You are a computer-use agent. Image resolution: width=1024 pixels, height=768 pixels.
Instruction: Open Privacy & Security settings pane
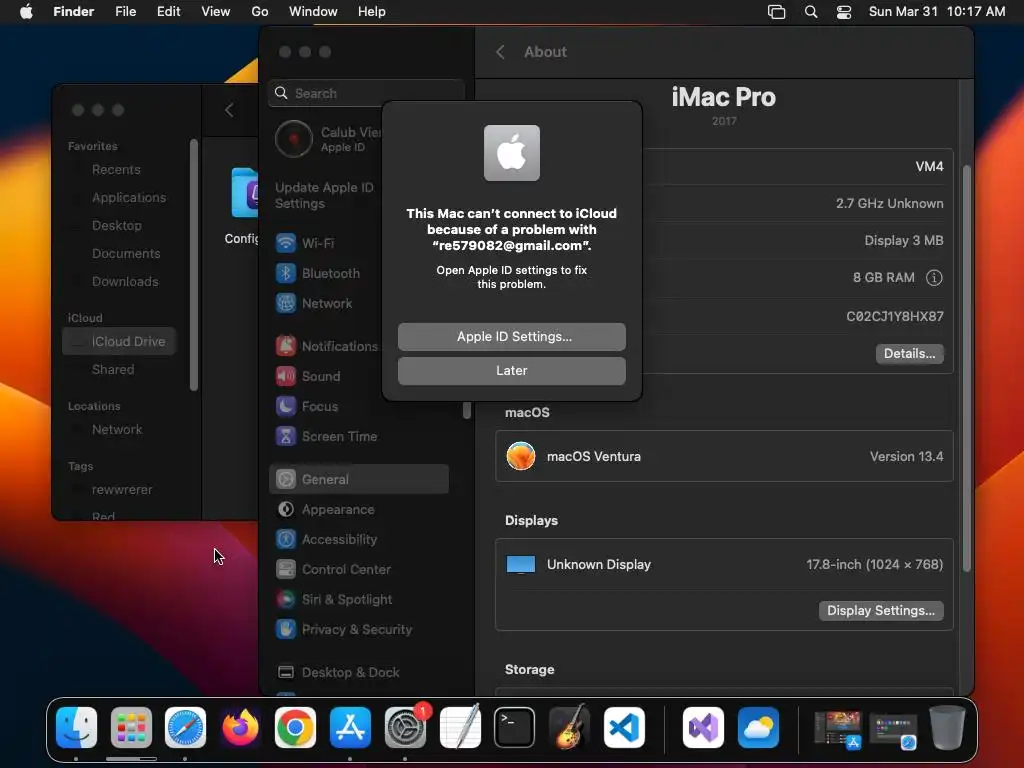pyautogui.click(x=359, y=630)
